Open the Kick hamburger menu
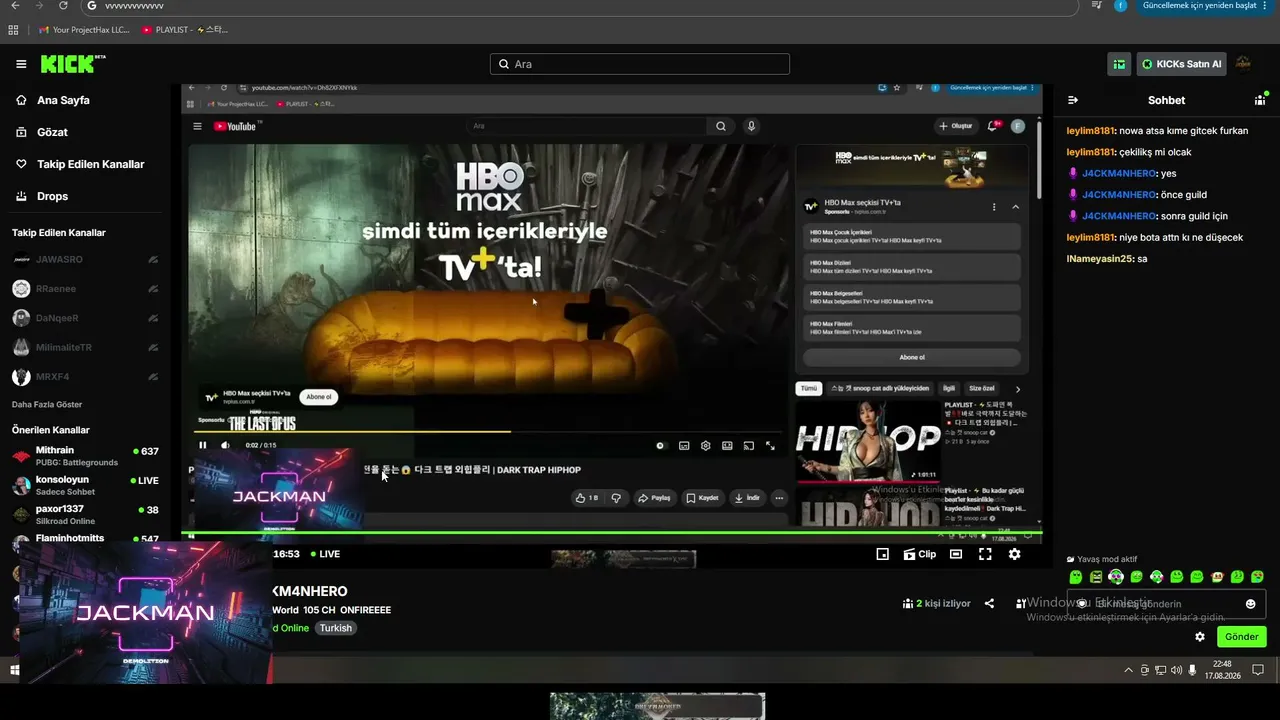Image resolution: width=1280 pixels, height=720 pixels. click(x=21, y=64)
